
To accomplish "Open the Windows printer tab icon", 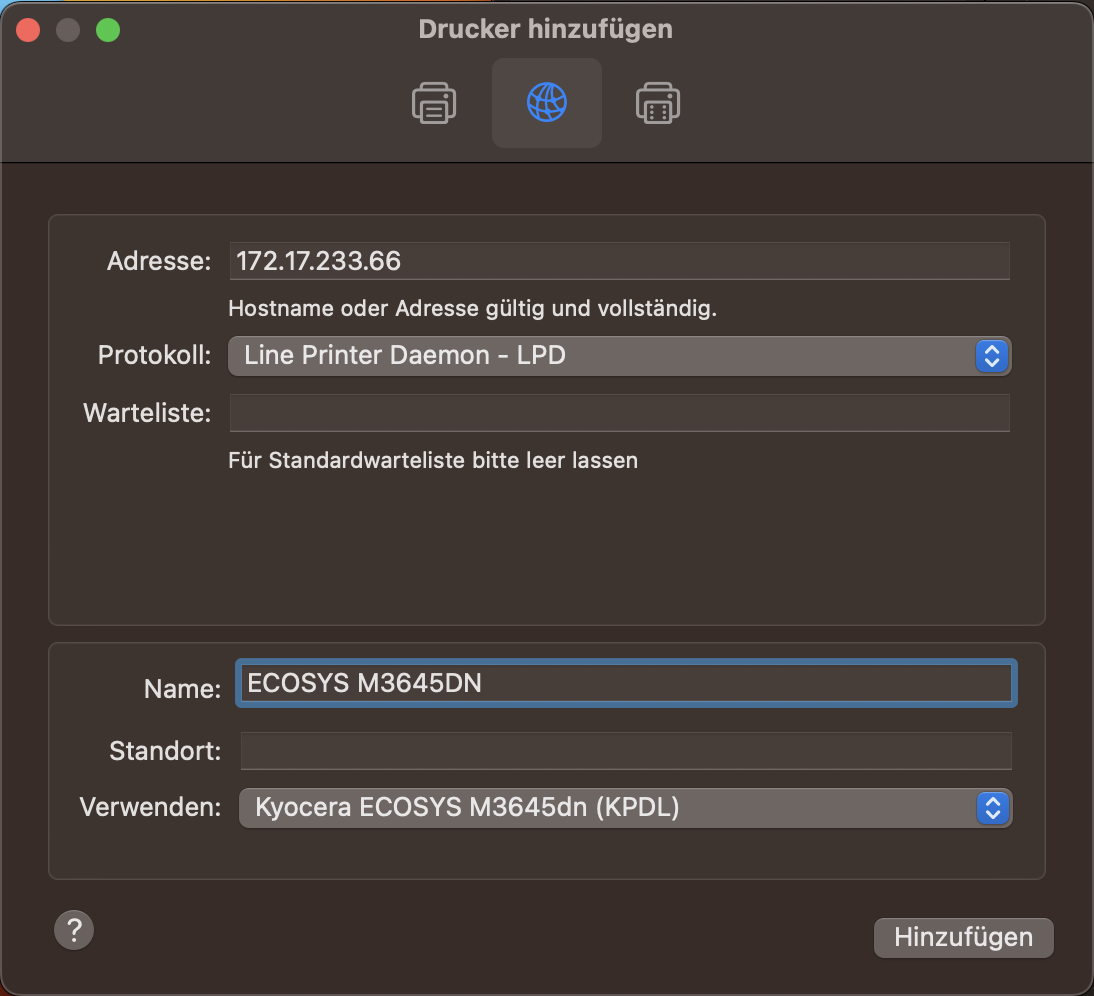I will click(658, 103).
